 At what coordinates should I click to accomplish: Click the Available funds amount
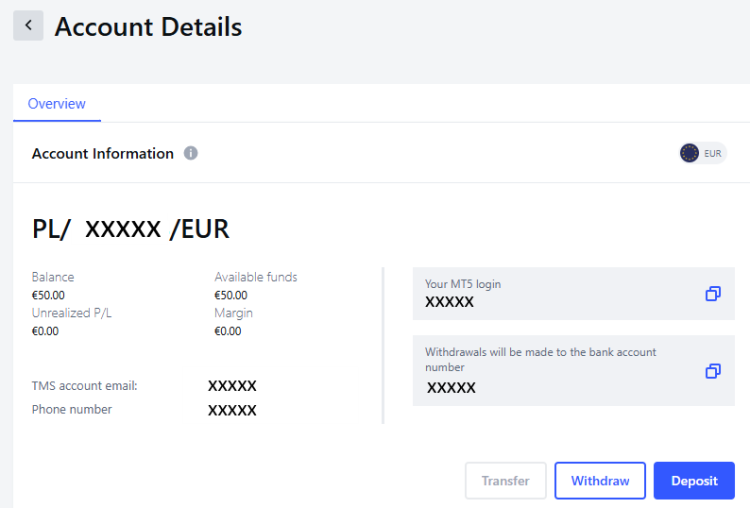tap(231, 295)
